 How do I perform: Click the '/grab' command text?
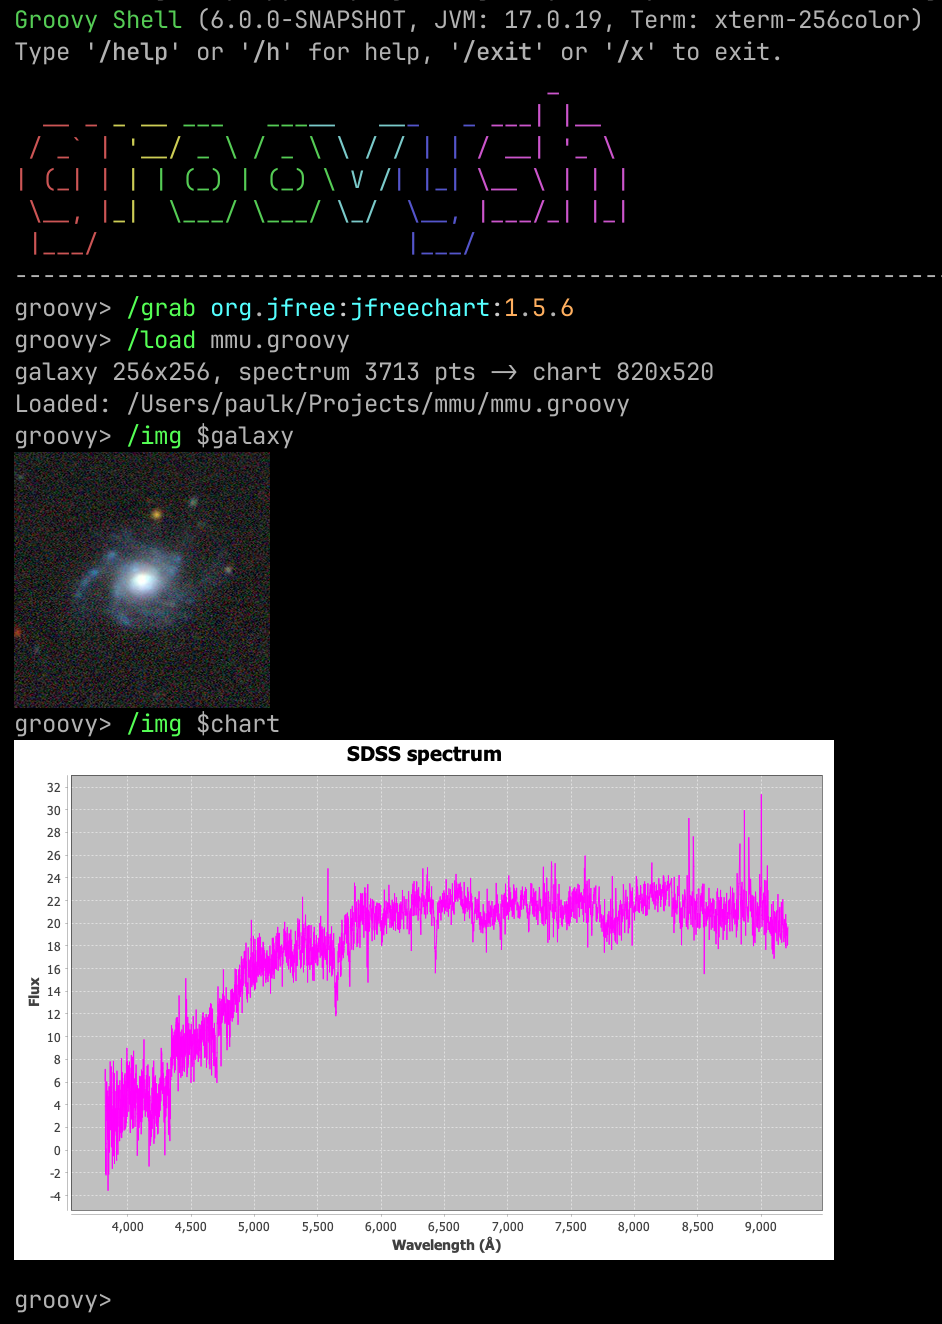[x=161, y=308]
